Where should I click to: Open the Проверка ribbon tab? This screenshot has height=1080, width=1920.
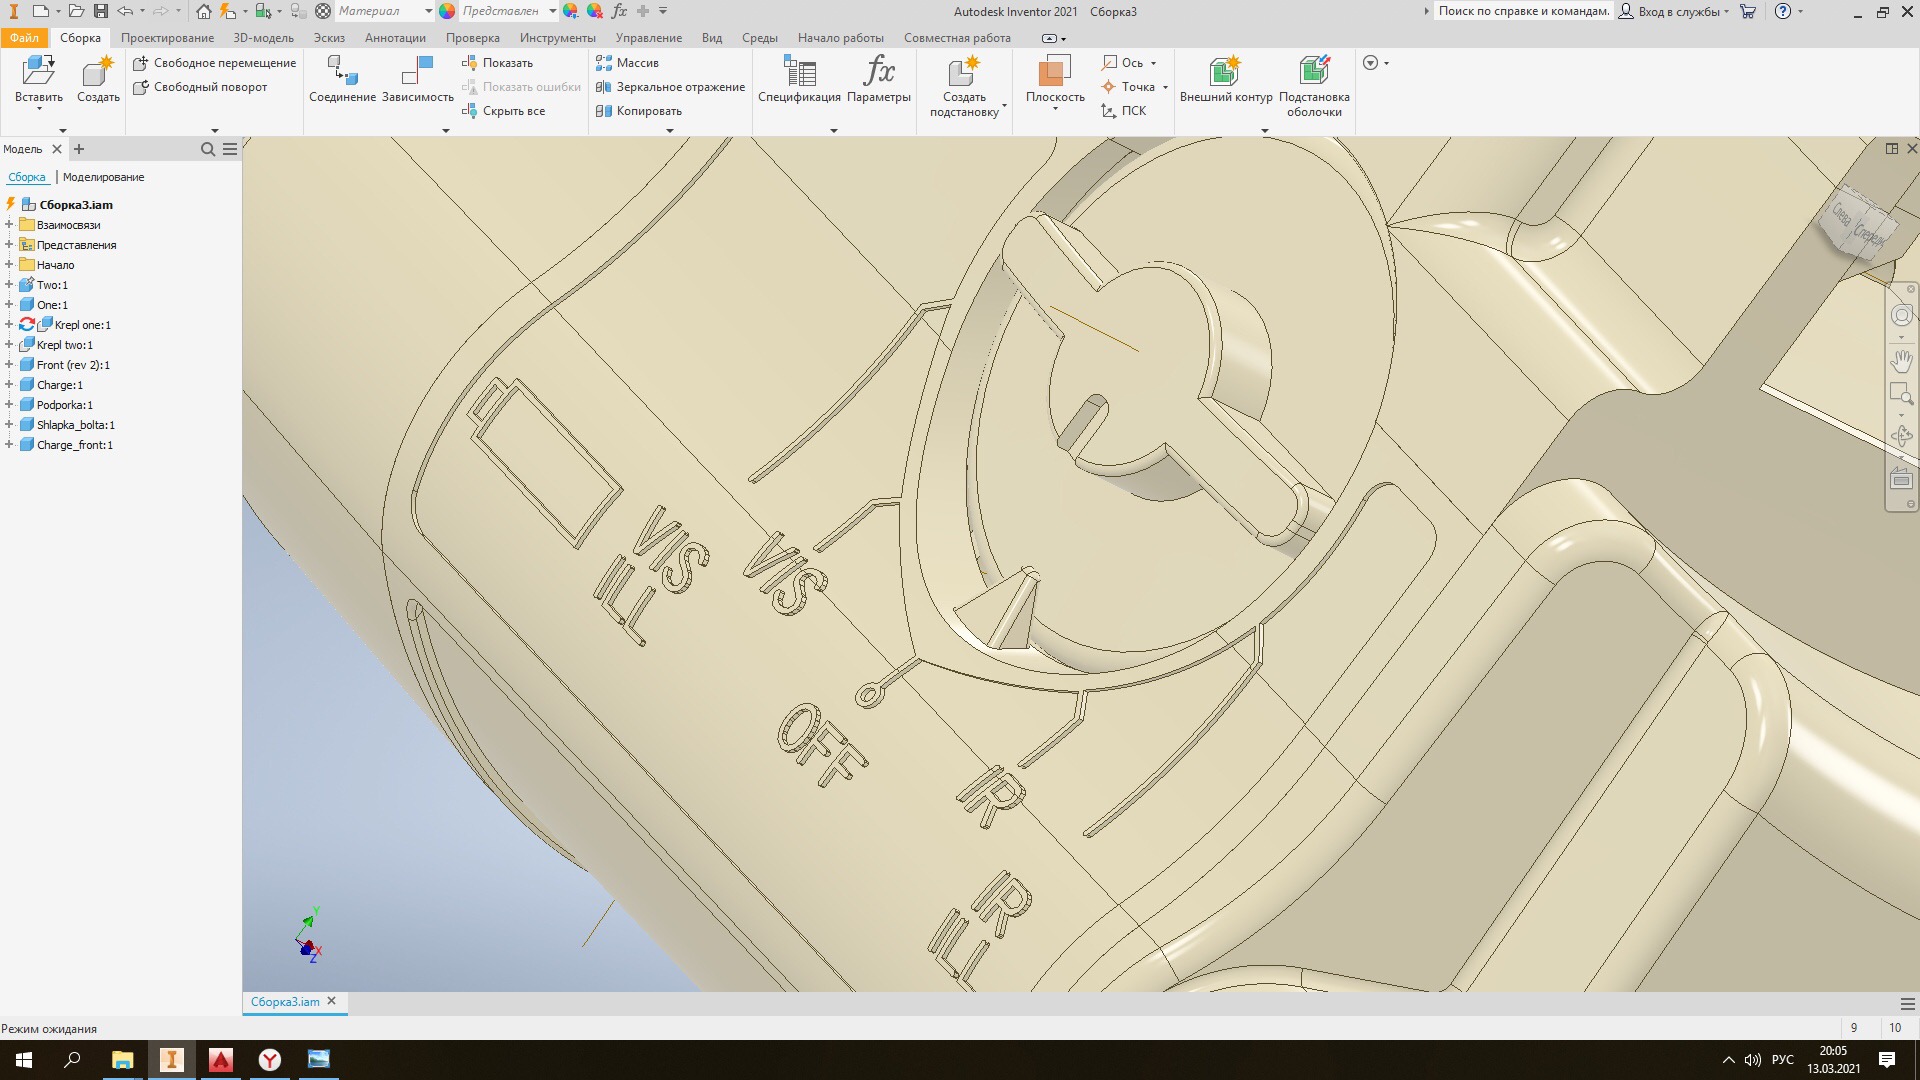(472, 38)
